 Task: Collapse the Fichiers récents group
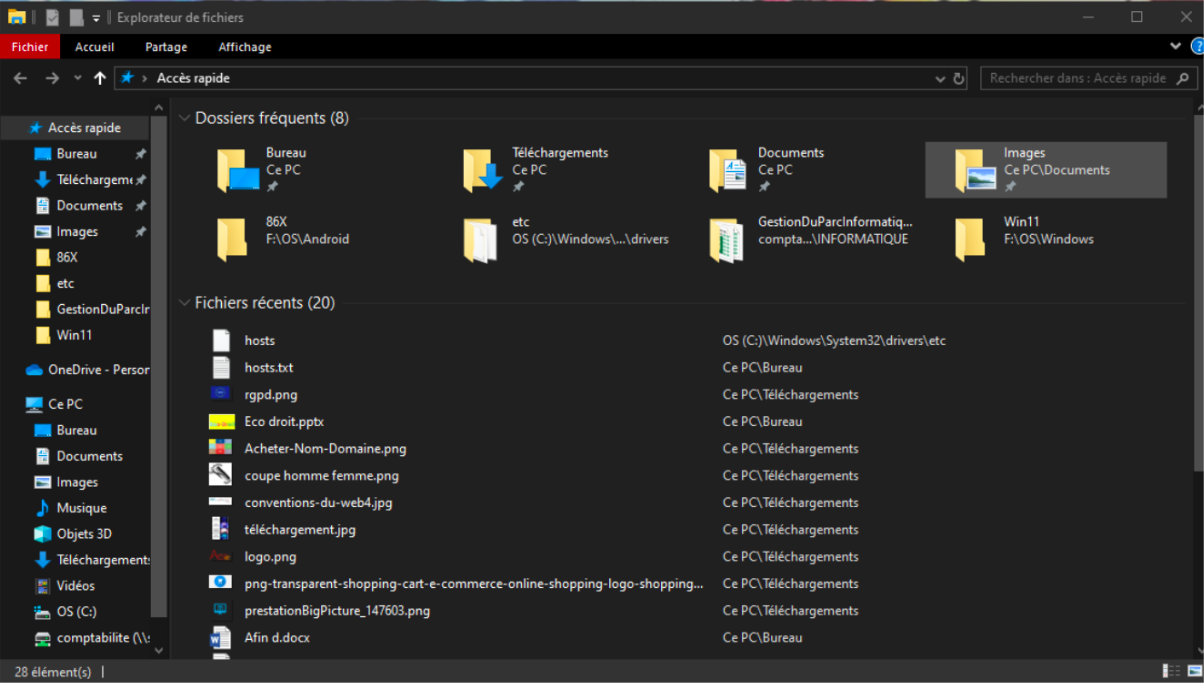(184, 303)
